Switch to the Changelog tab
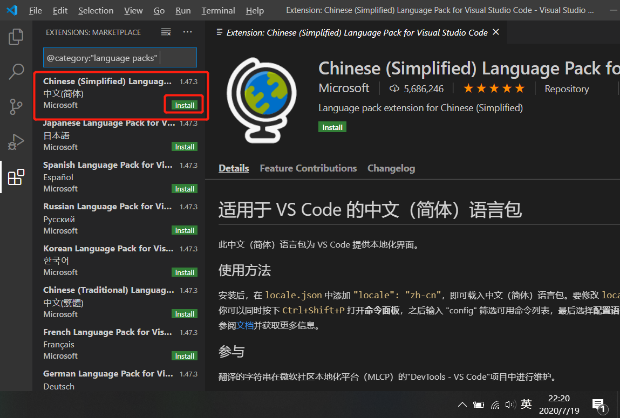This screenshot has height=419, width=620. pos(391,168)
